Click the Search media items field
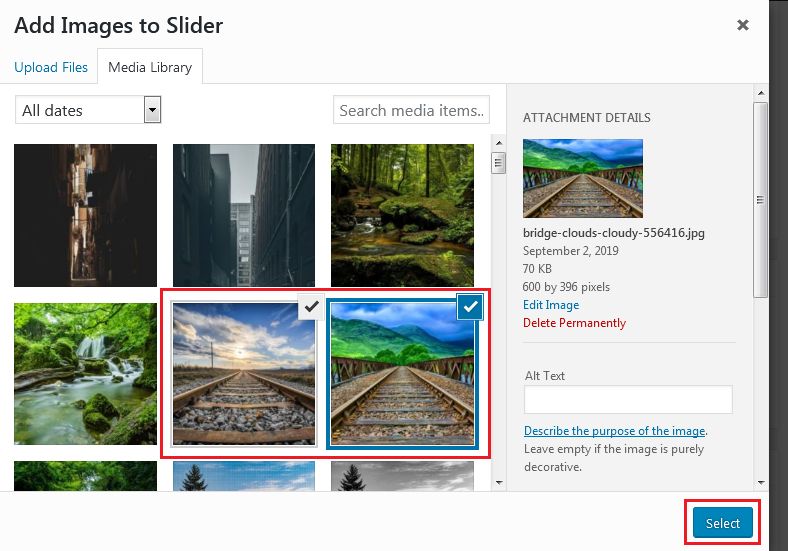Image resolution: width=788 pixels, height=551 pixels. click(411, 110)
